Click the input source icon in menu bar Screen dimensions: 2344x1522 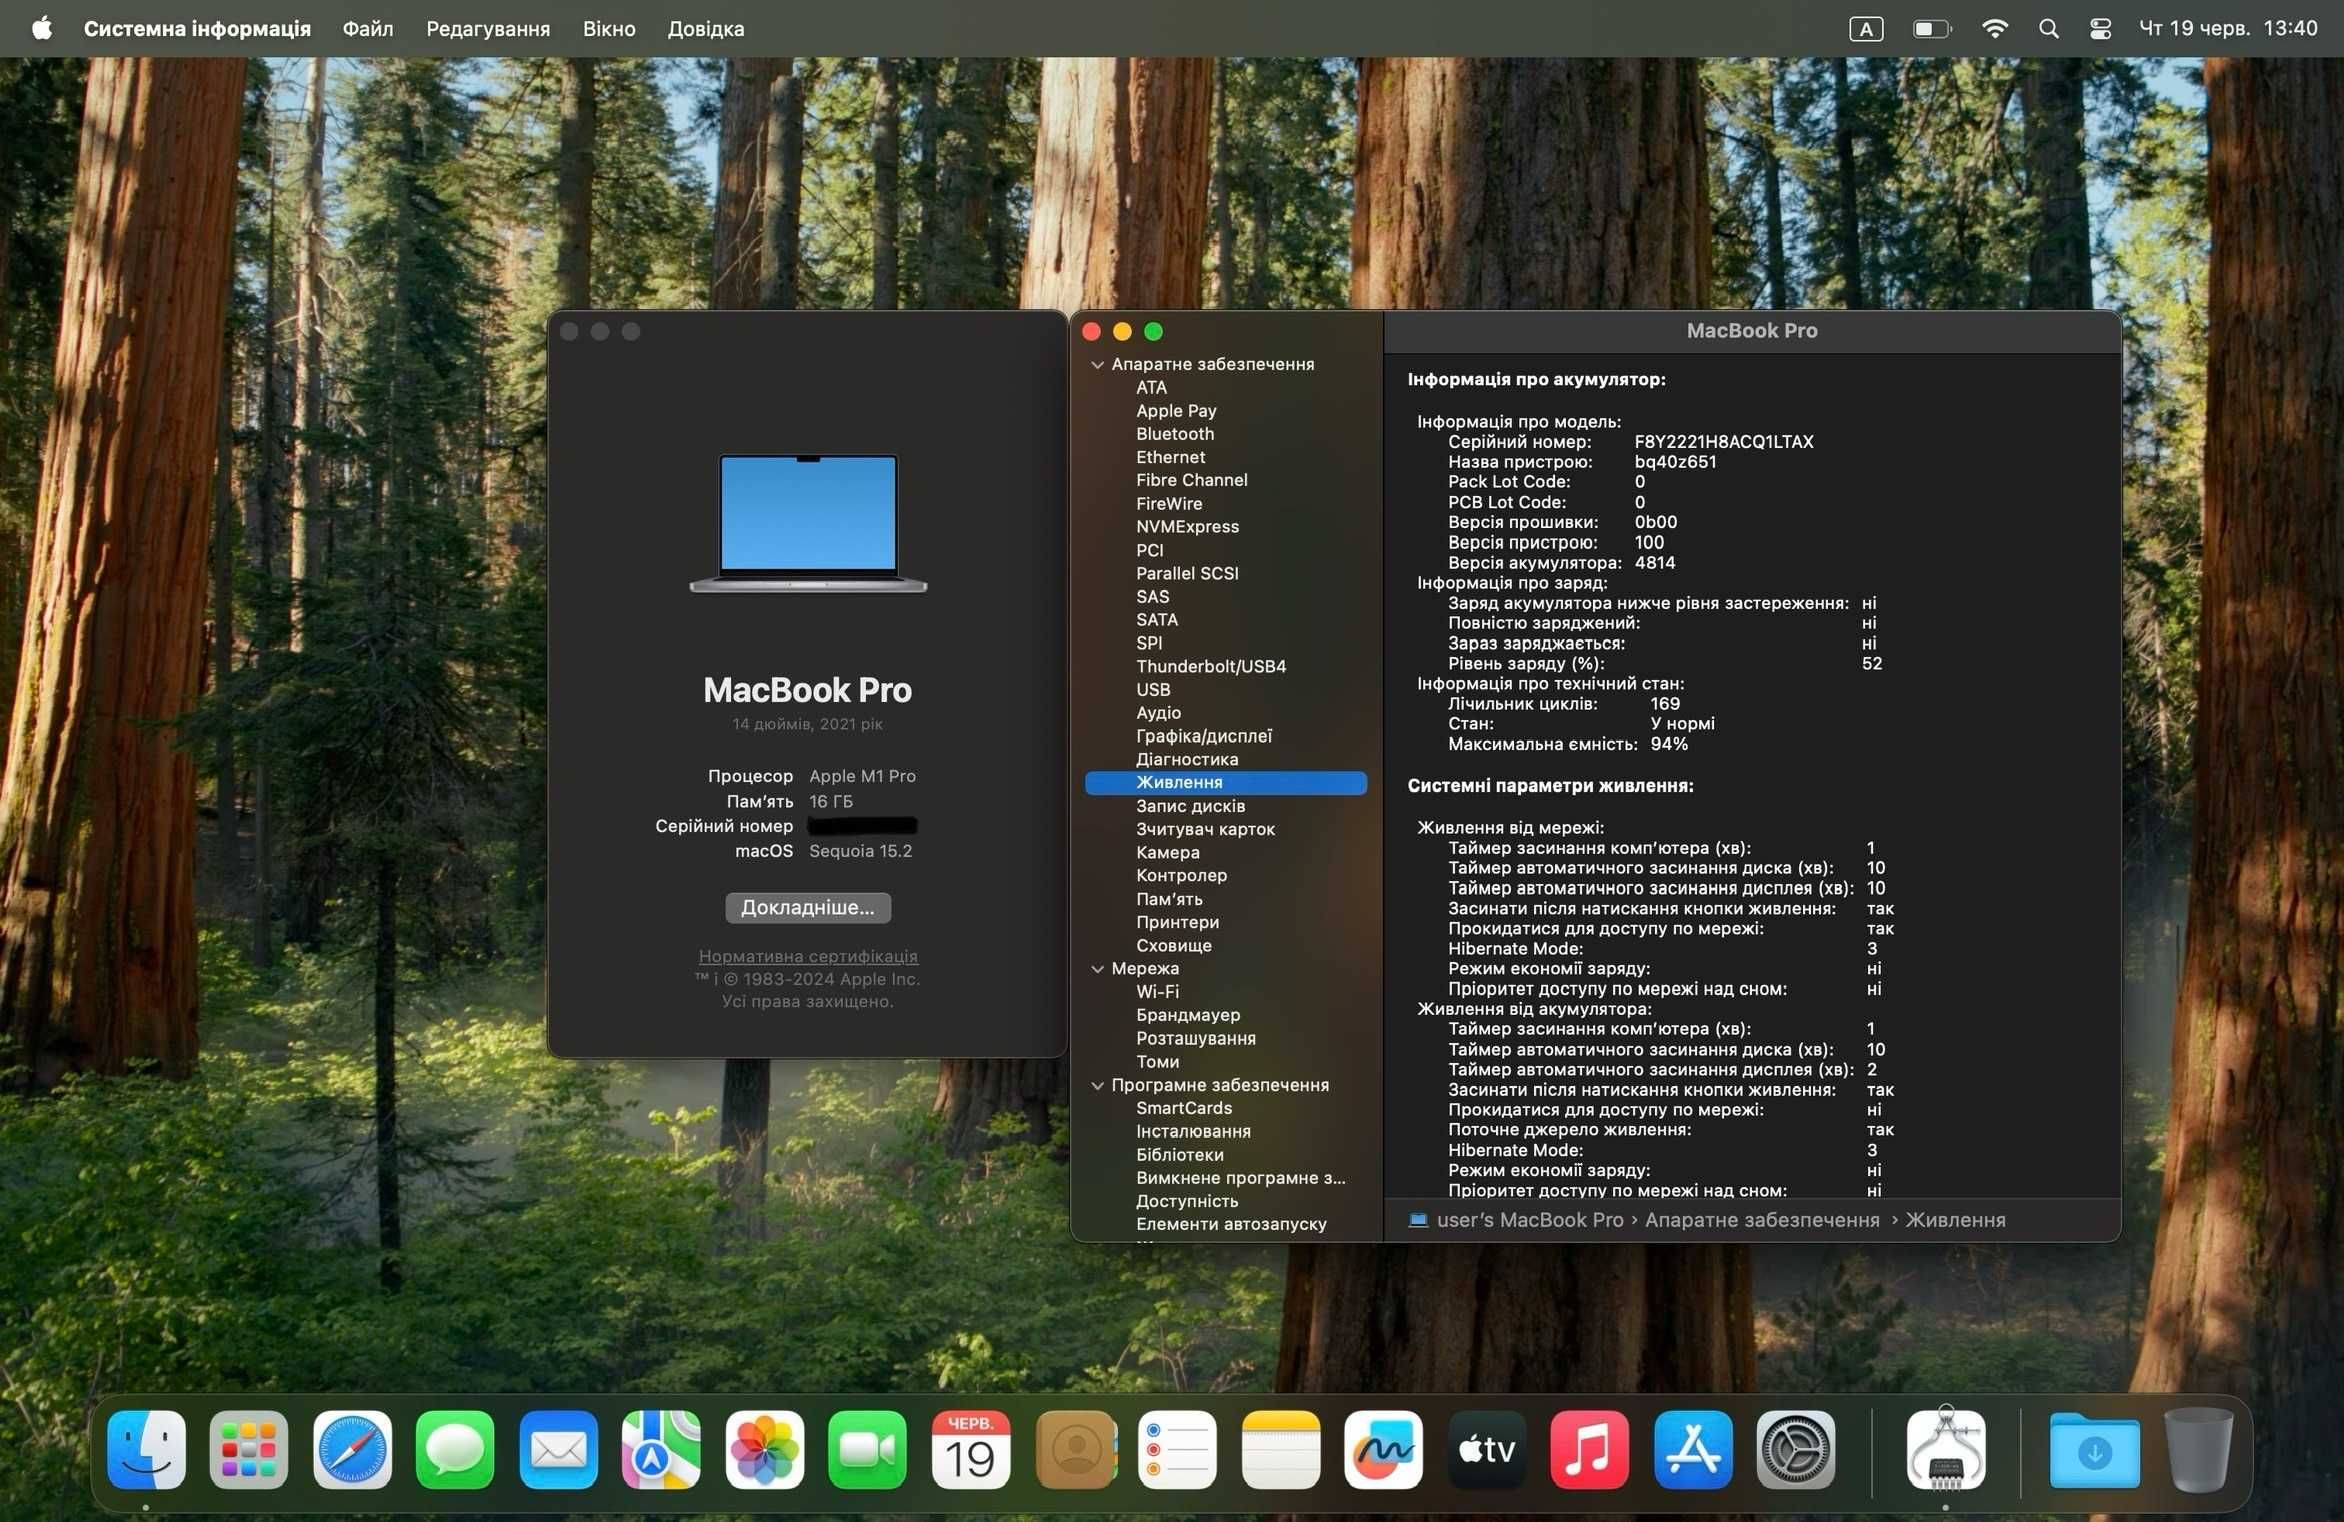click(1866, 29)
